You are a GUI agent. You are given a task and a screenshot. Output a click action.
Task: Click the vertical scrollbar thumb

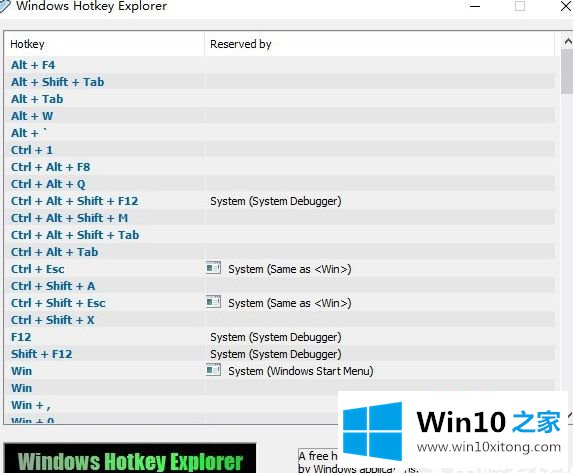pos(567,71)
